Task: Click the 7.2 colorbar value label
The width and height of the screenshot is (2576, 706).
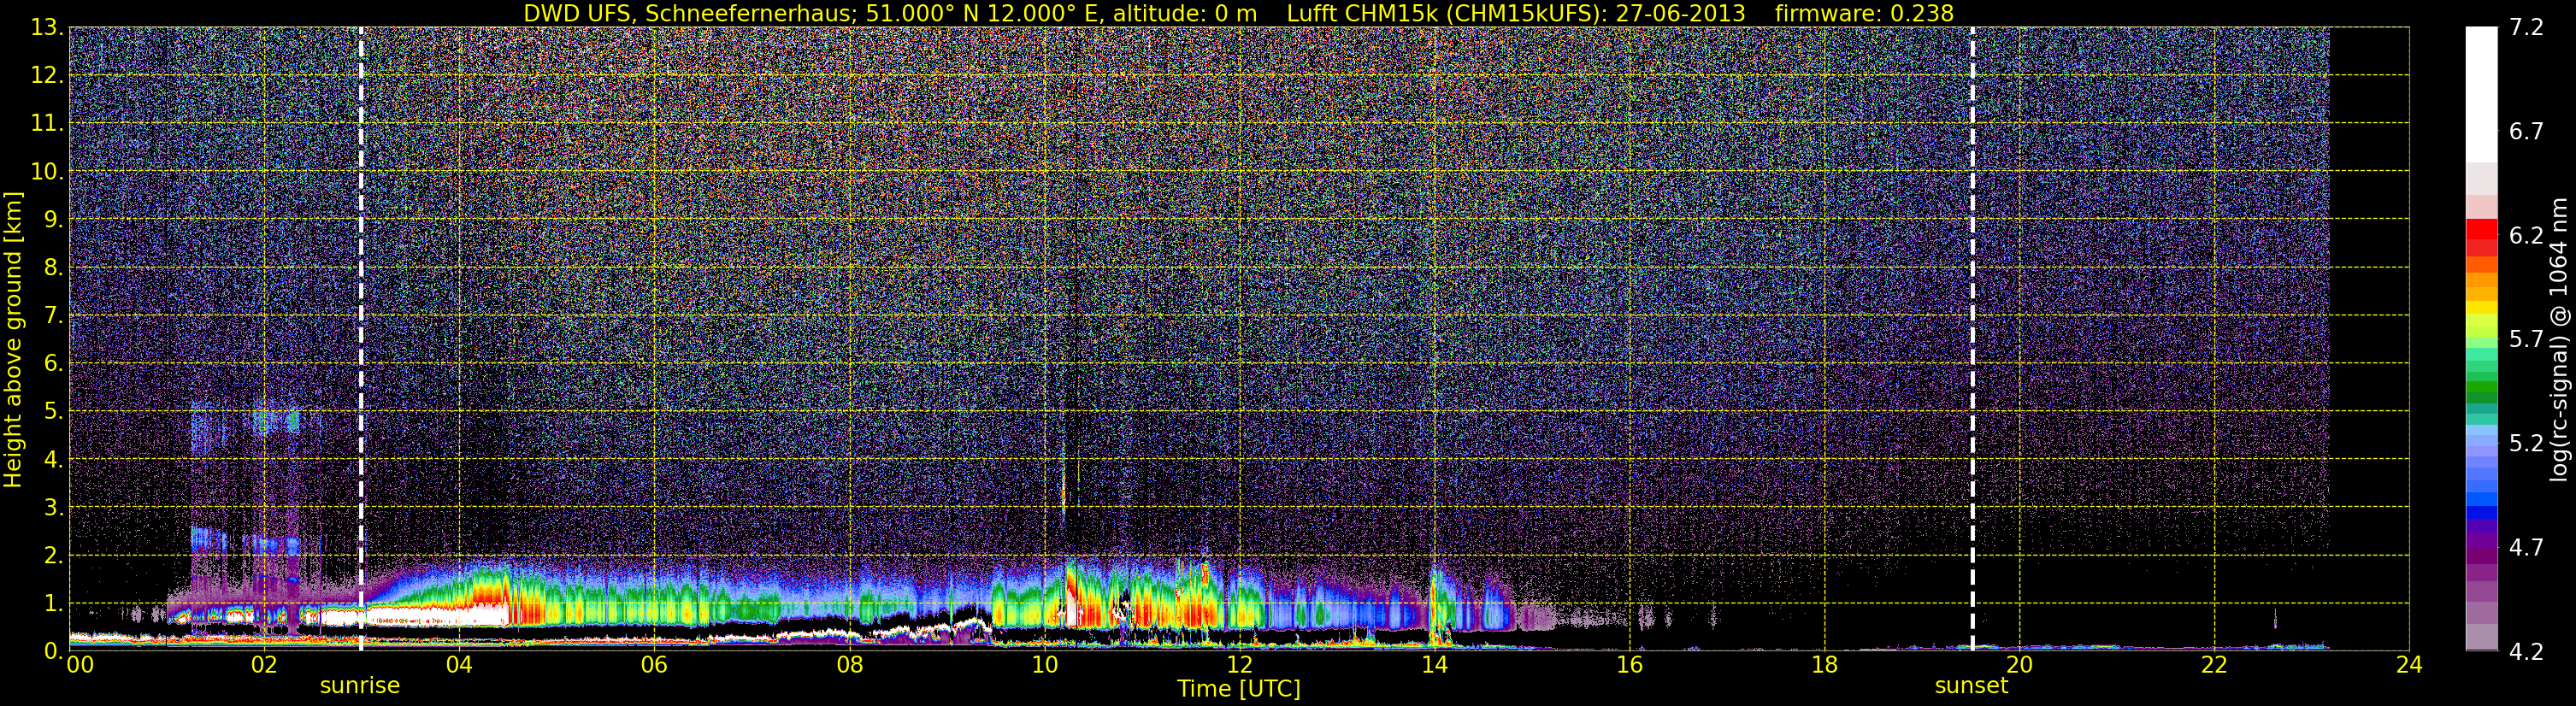Action: click(2526, 28)
